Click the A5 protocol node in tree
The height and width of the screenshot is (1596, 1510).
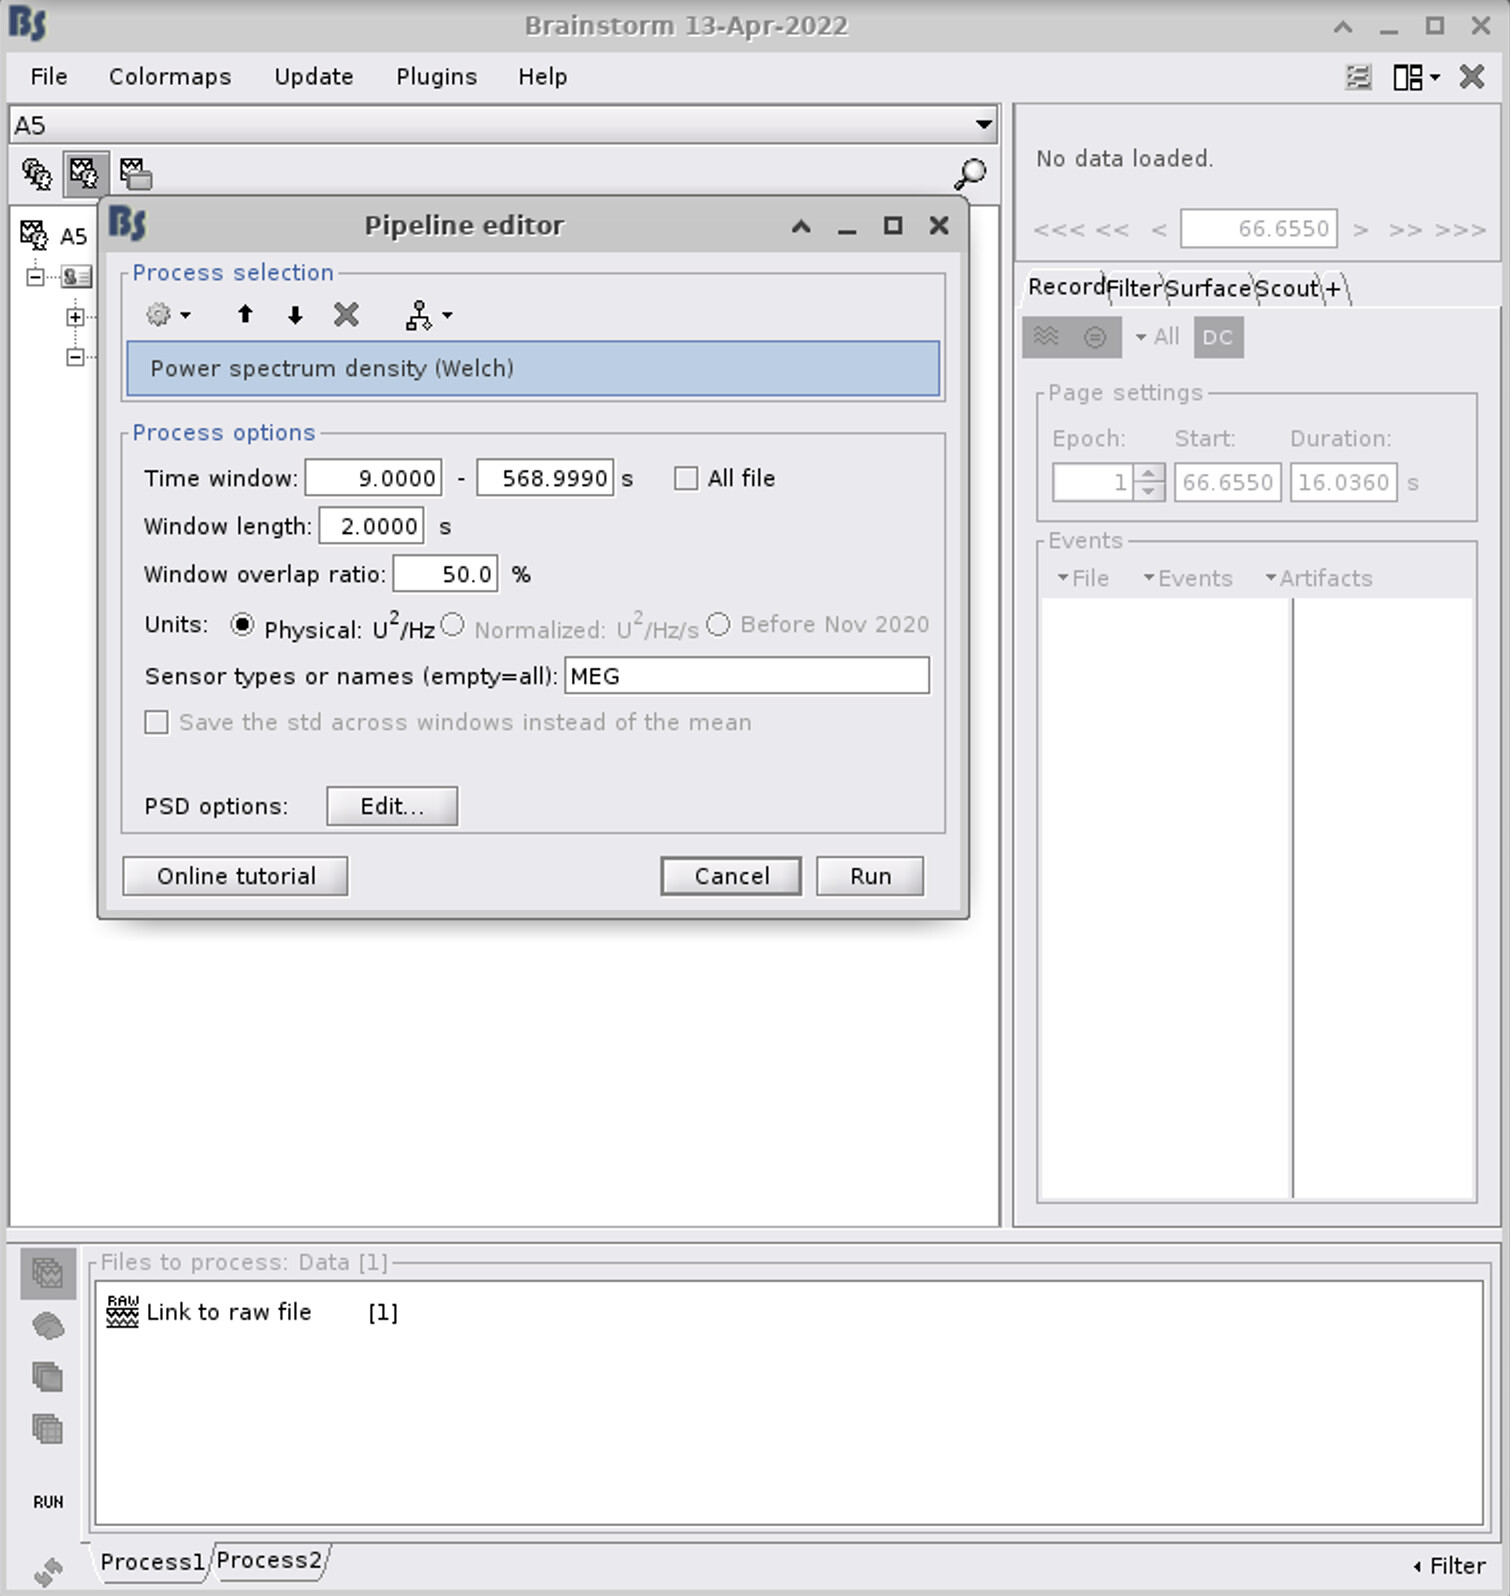pos(54,236)
